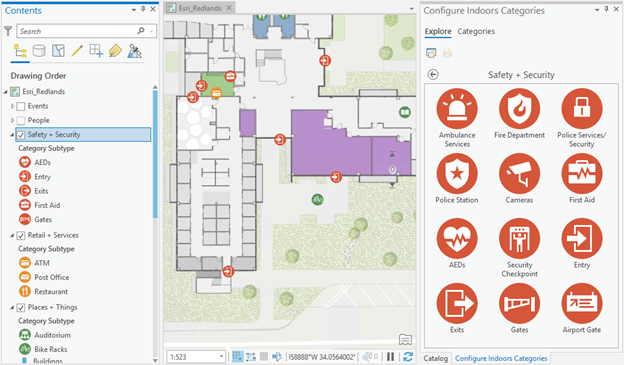Click the snapping icon in map status bar
Screen dimensions: 624x365
click(238, 357)
